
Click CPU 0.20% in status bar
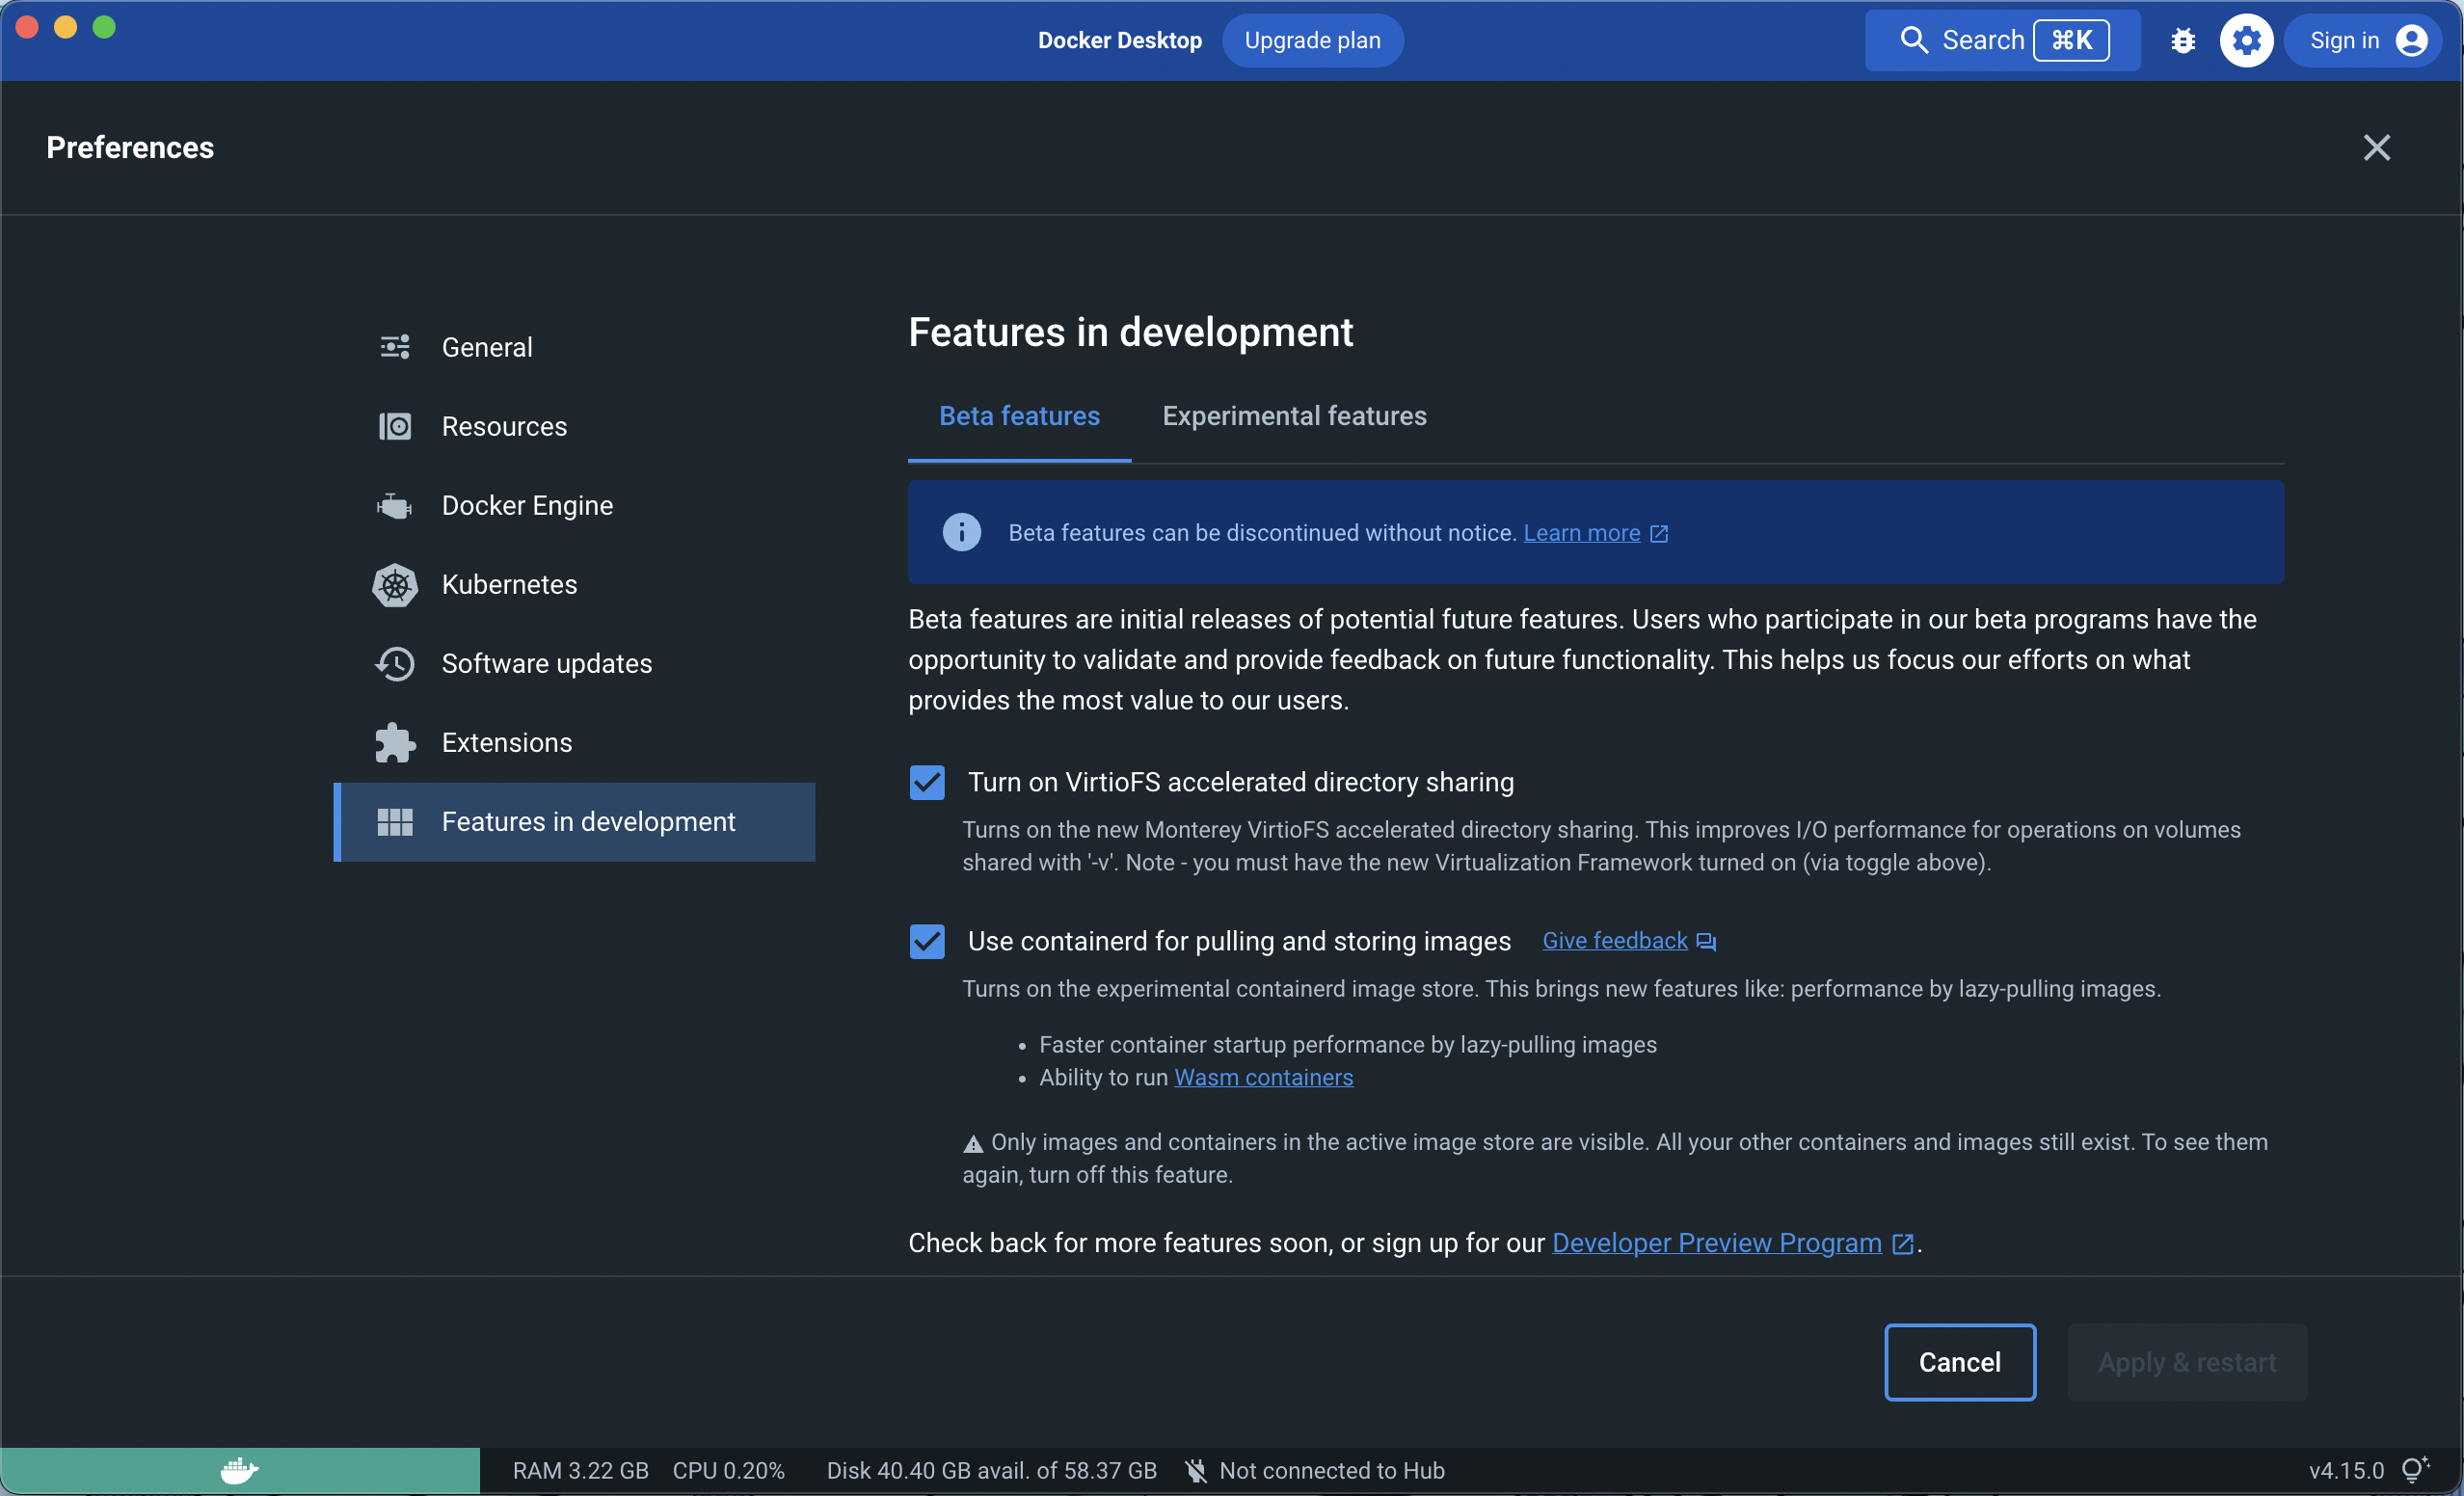tap(728, 1471)
